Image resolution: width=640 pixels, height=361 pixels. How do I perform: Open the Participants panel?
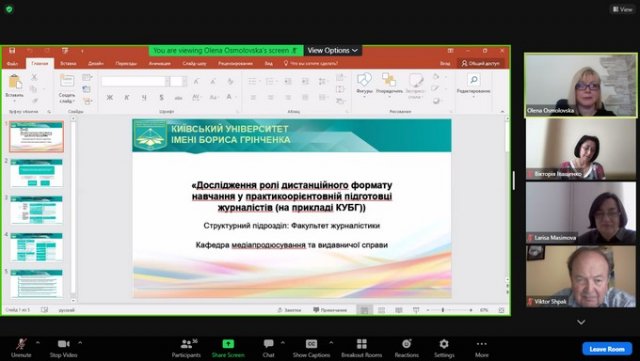point(186,348)
